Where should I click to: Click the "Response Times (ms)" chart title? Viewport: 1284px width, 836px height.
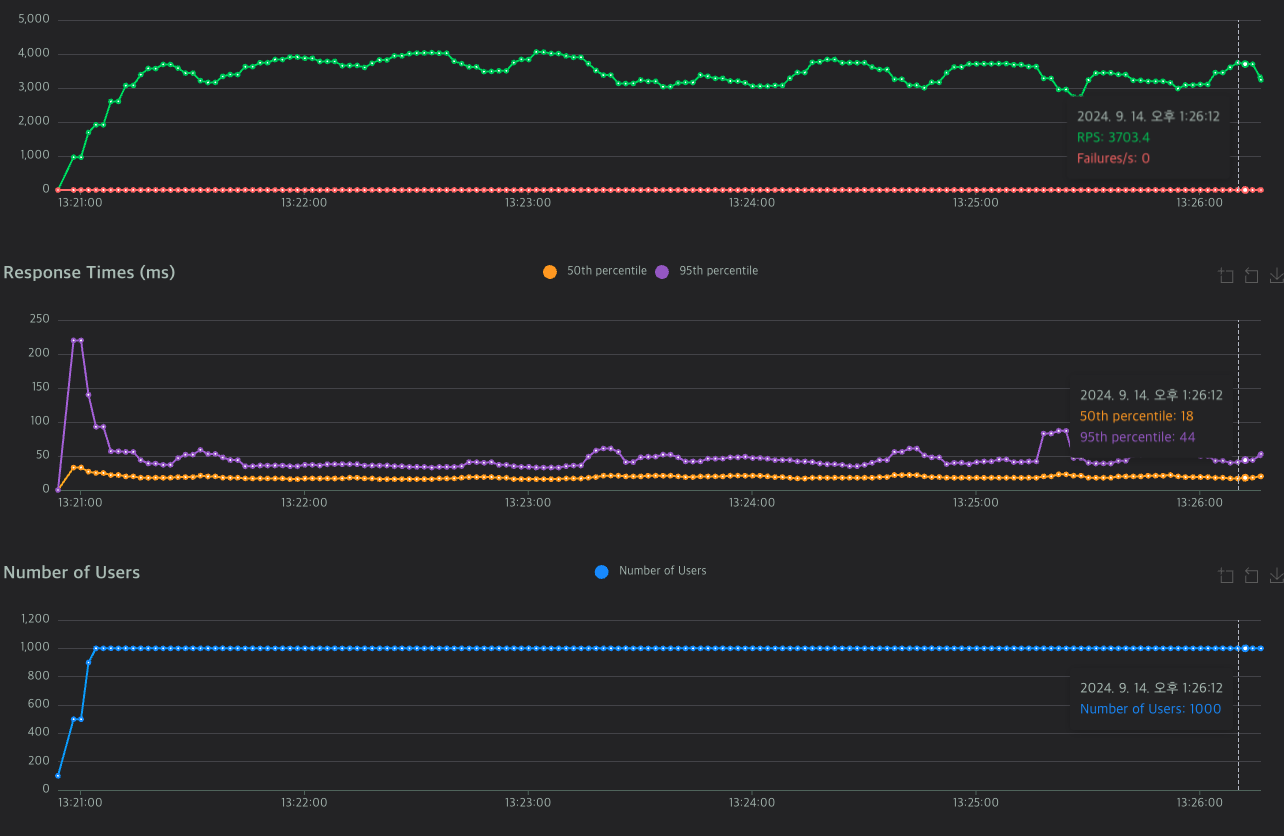89,272
